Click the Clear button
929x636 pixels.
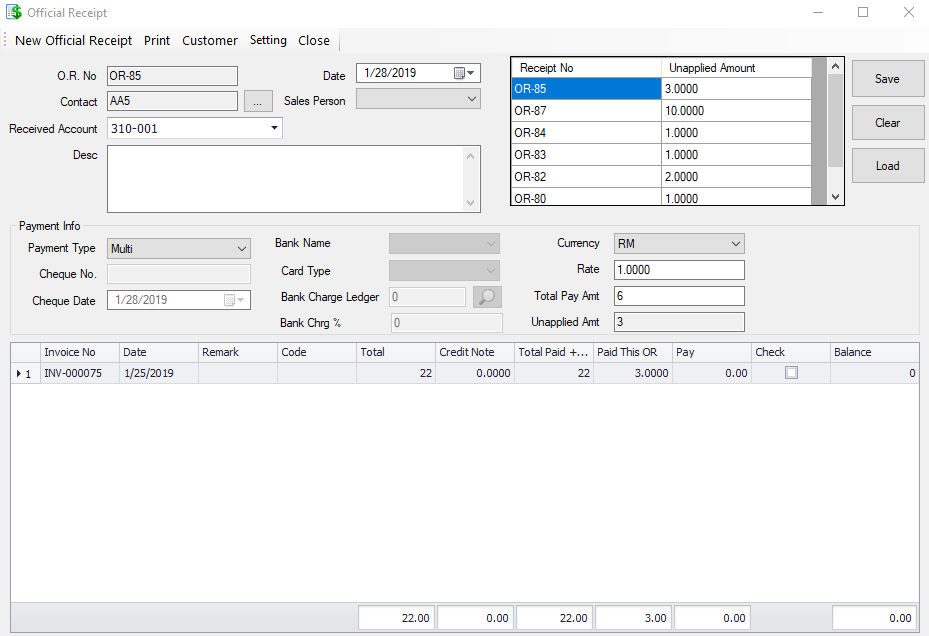888,123
